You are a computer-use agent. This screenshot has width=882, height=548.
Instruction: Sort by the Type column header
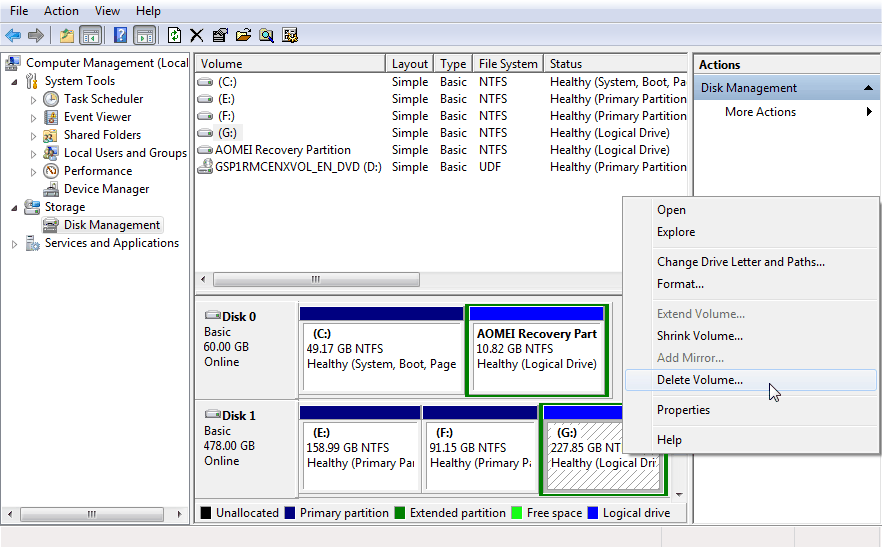coord(453,64)
